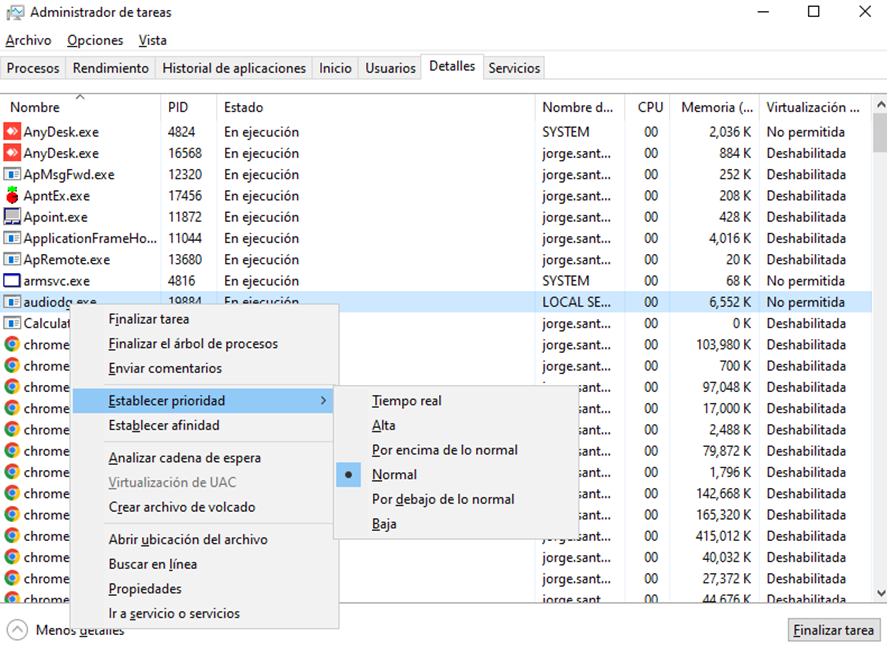Image resolution: width=887 pixels, height=649 pixels.
Task: Click the audiodg.exe process icon
Action: click(x=12, y=302)
